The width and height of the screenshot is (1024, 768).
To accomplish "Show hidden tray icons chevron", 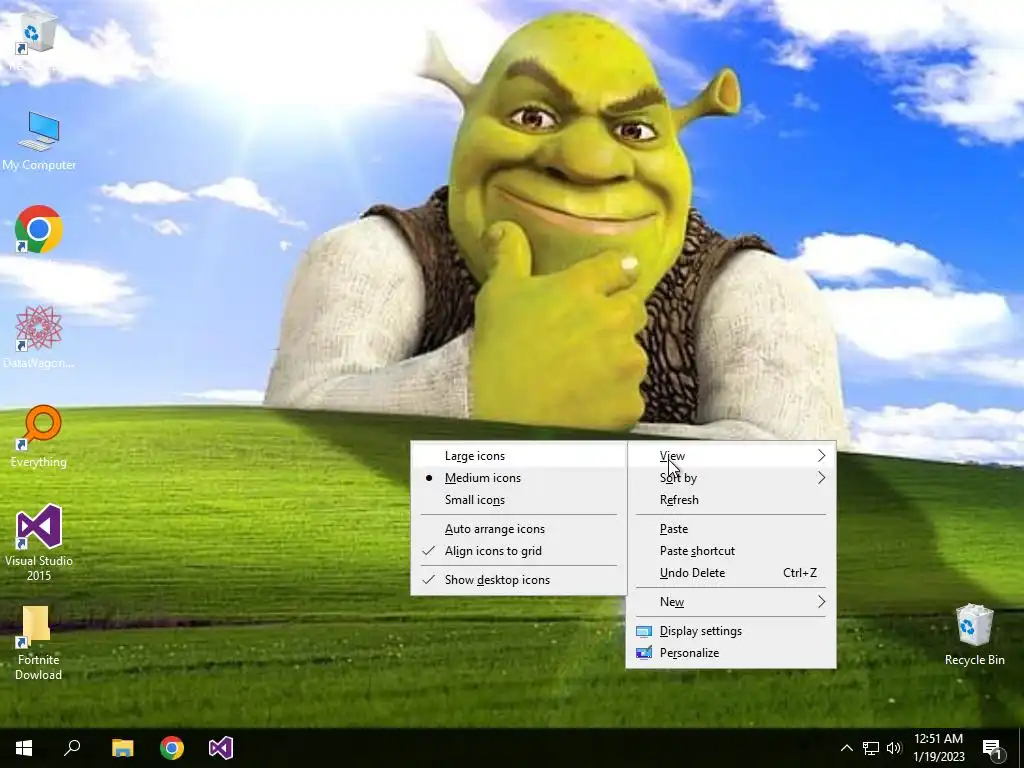I will 846,748.
